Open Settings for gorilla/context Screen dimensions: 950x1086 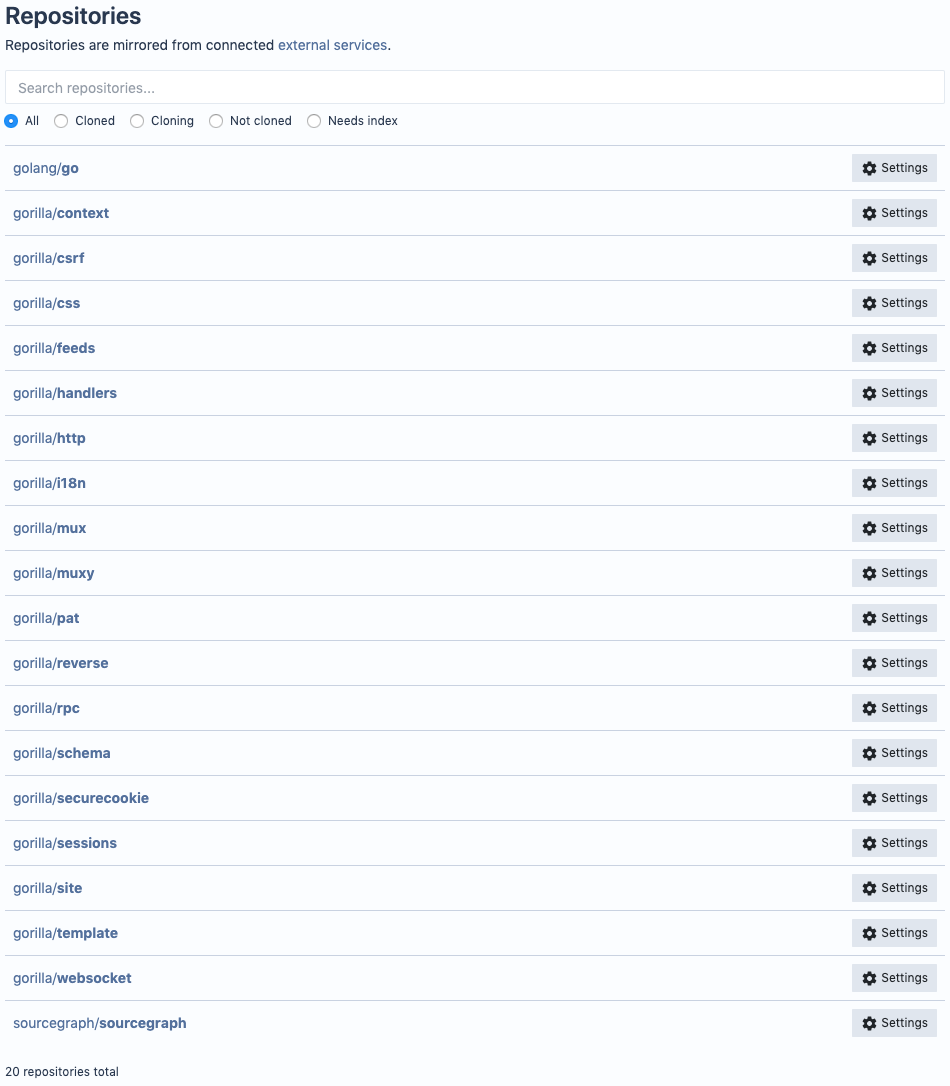[x=894, y=213]
